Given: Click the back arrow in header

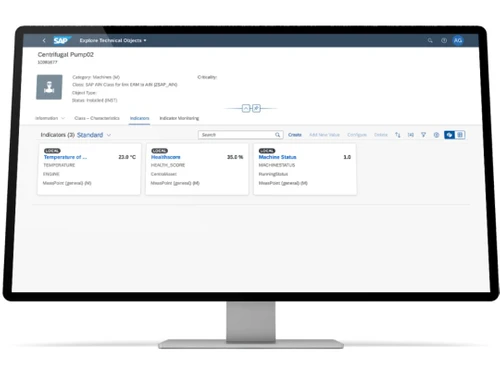Looking at the screenshot, I should click(44, 40).
